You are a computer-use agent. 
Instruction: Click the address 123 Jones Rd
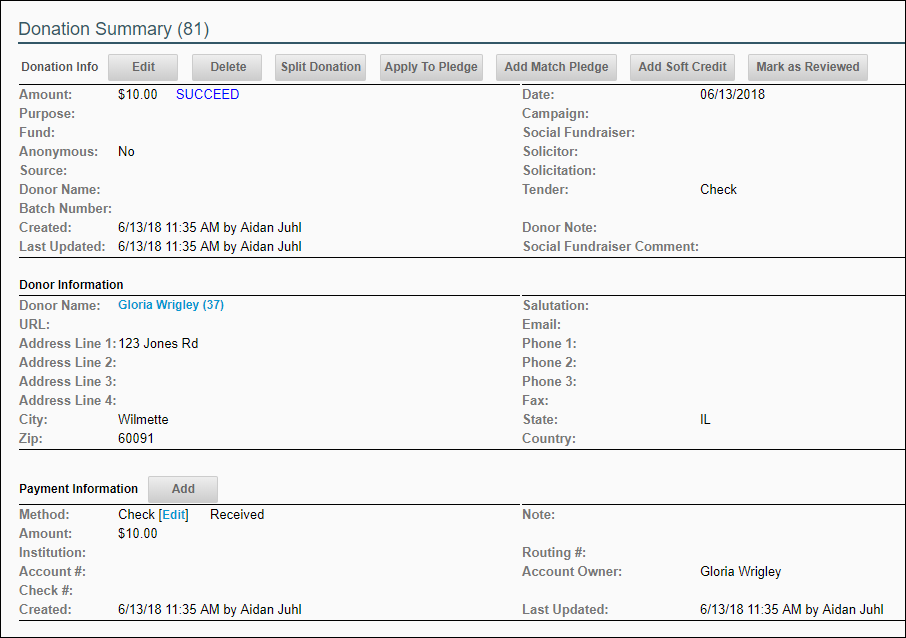point(158,344)
